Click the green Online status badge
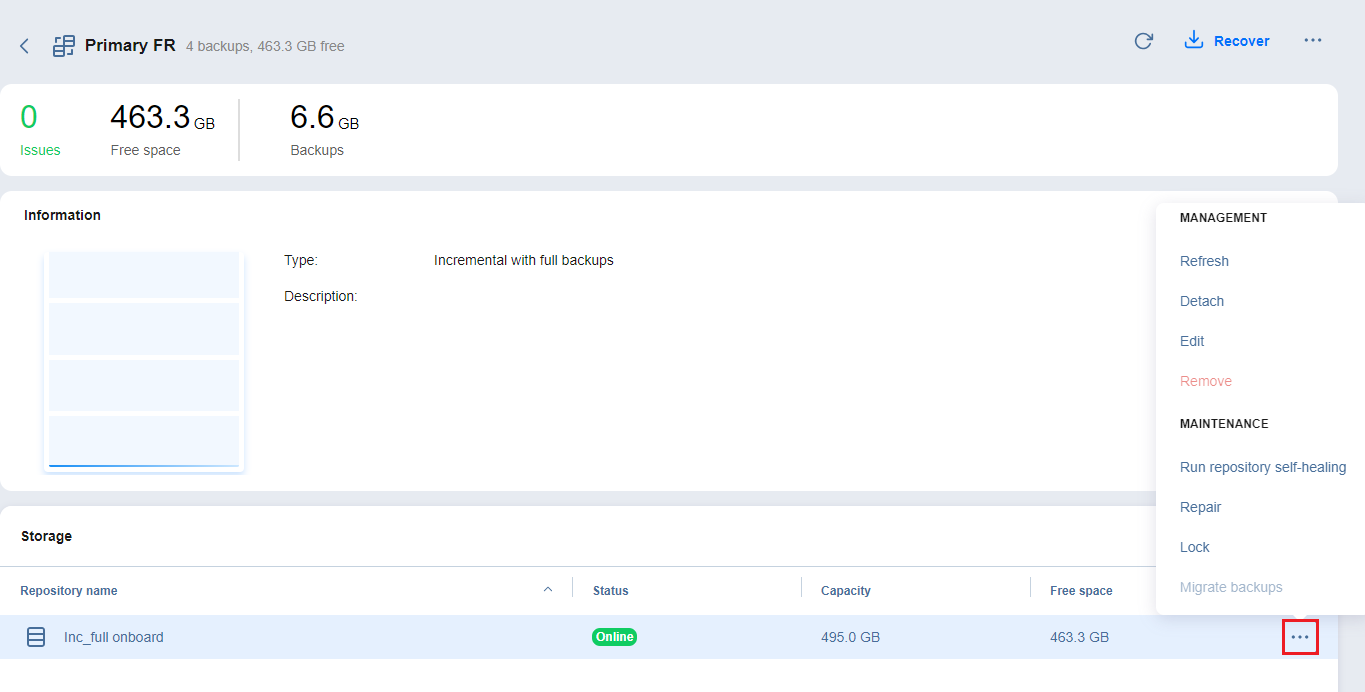This screenshot has height=692, width=1365. pyautogui.click(x=614, y=637)
